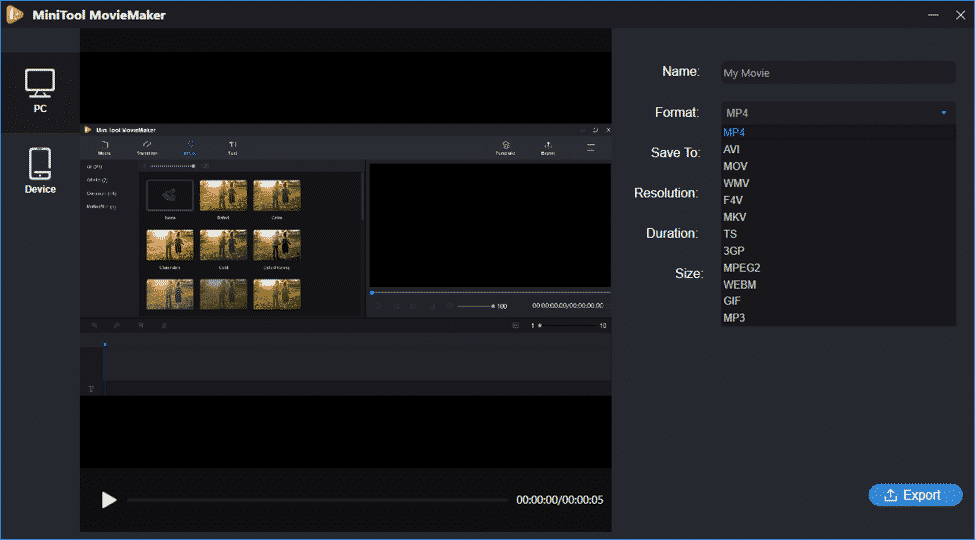Click the preview playback progress bar
The height and width of the screenshot is (540, 975).
click(x=317, y=500)
